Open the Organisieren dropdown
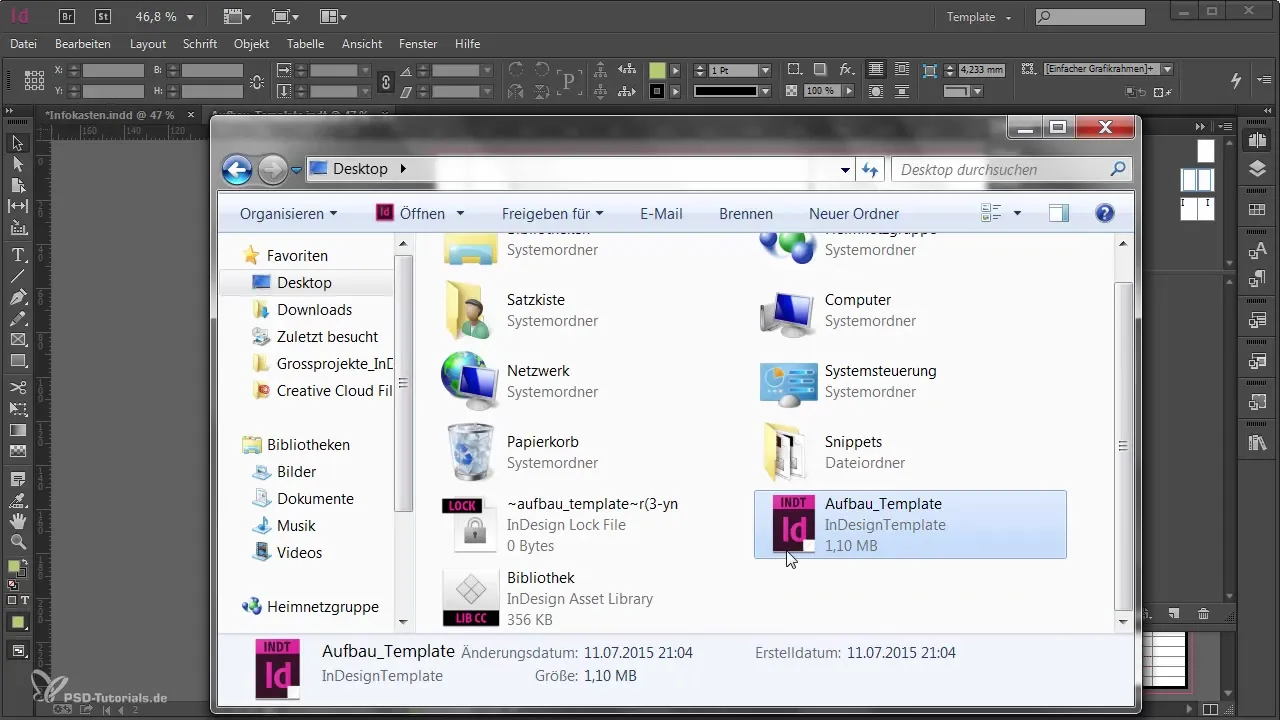Image resolution: width=1280 pixels, height=720 pixels. coord(289,214)
